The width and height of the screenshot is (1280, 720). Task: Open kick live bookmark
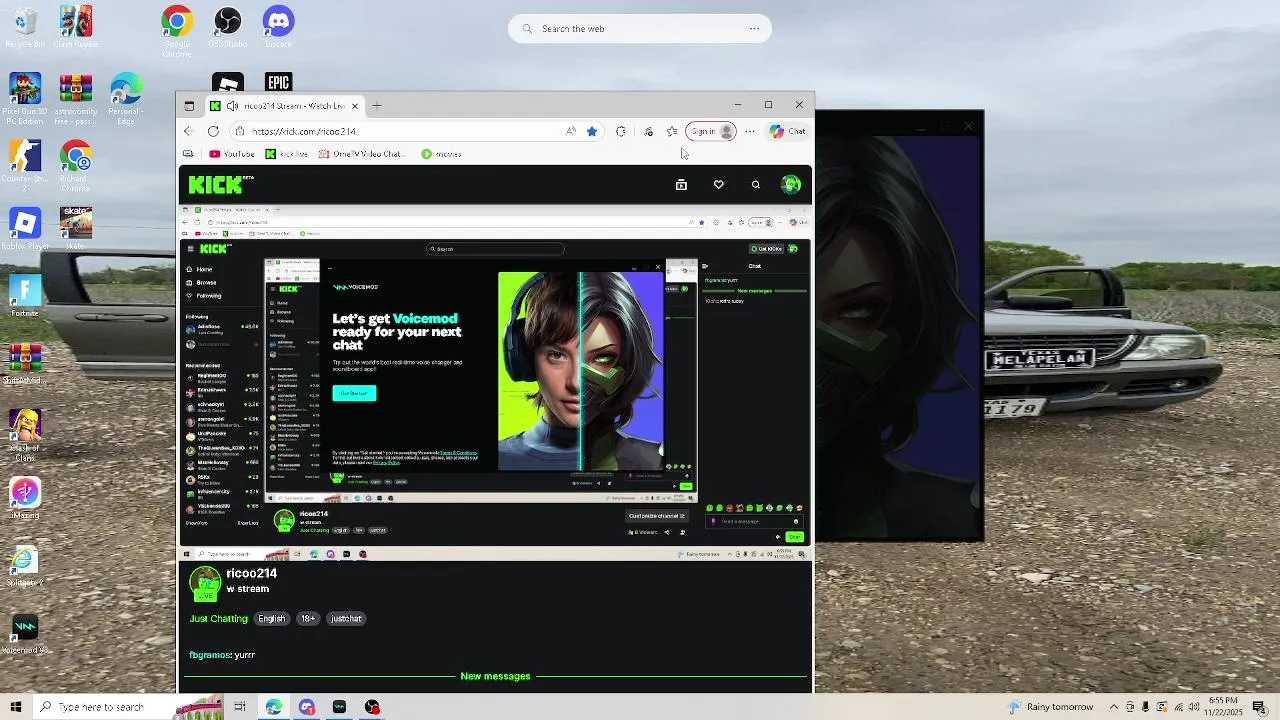click(287, 154)
